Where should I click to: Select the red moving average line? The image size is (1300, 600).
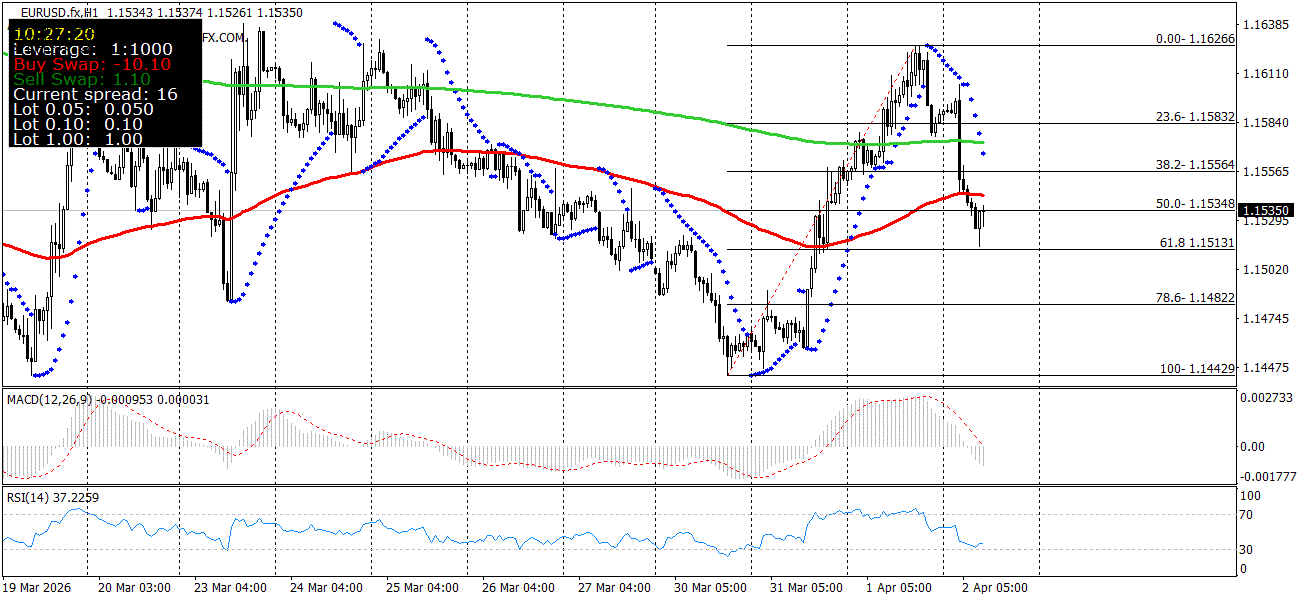450,152
